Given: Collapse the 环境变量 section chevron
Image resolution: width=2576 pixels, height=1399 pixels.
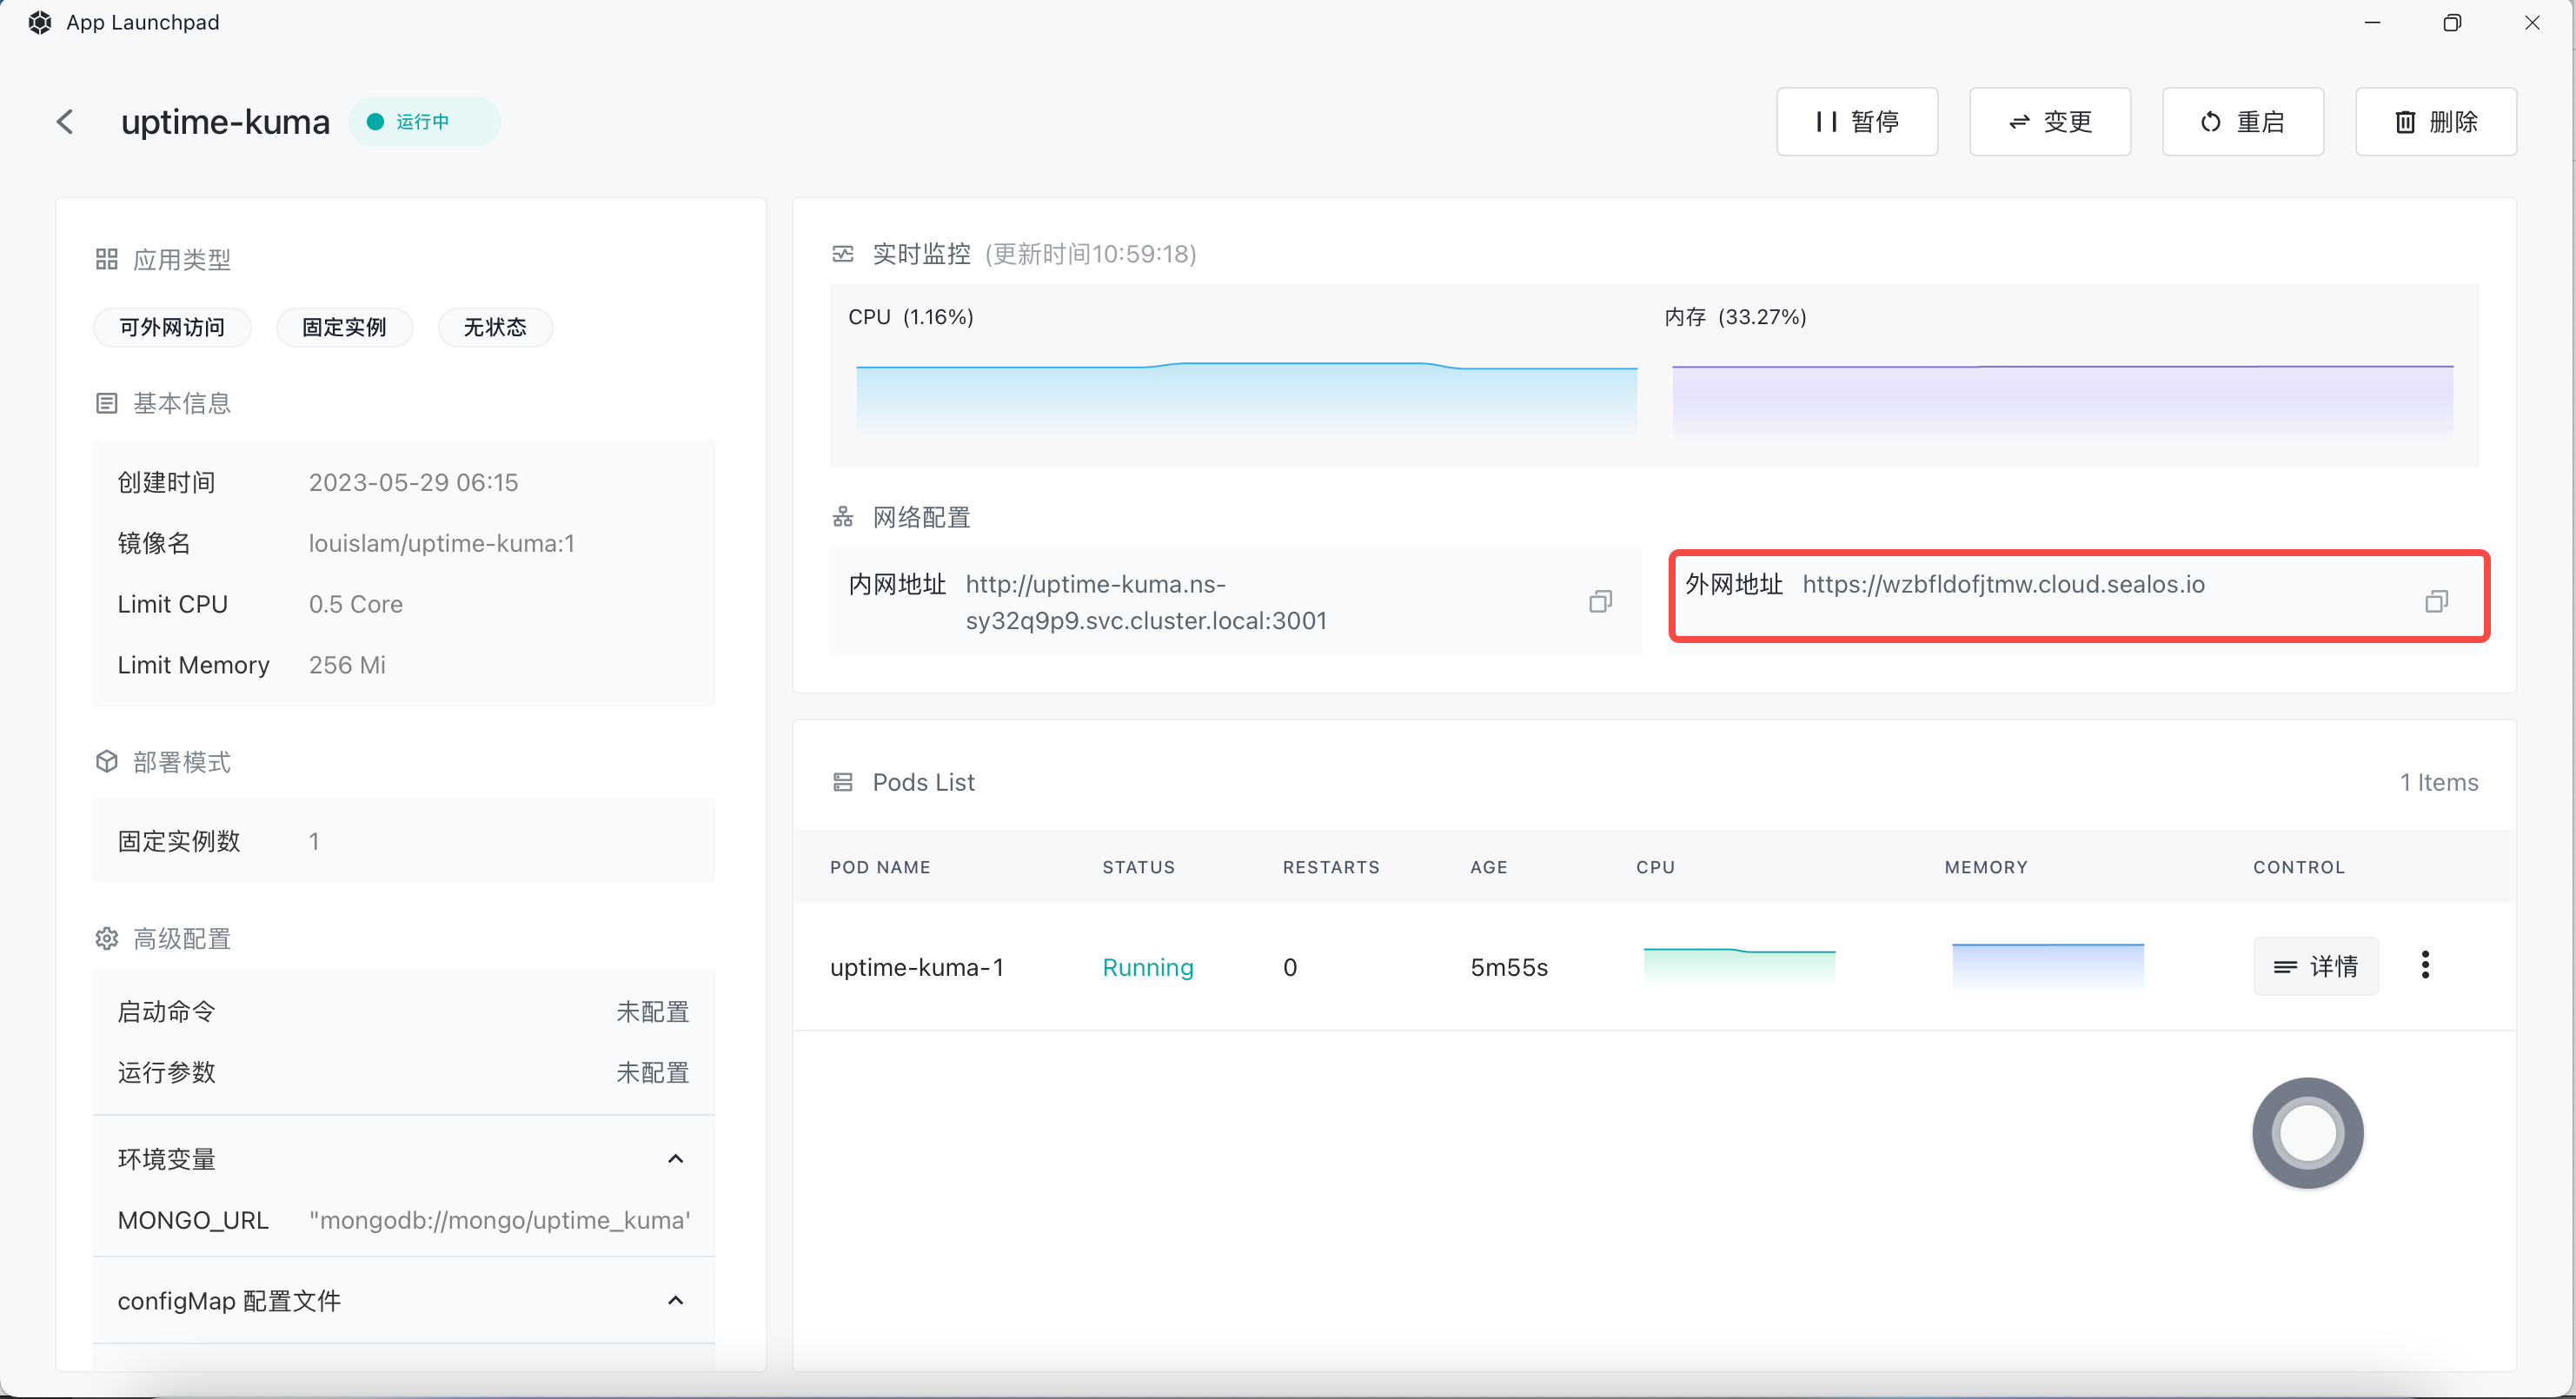Looking at the screenshot, I should 676,1159.
